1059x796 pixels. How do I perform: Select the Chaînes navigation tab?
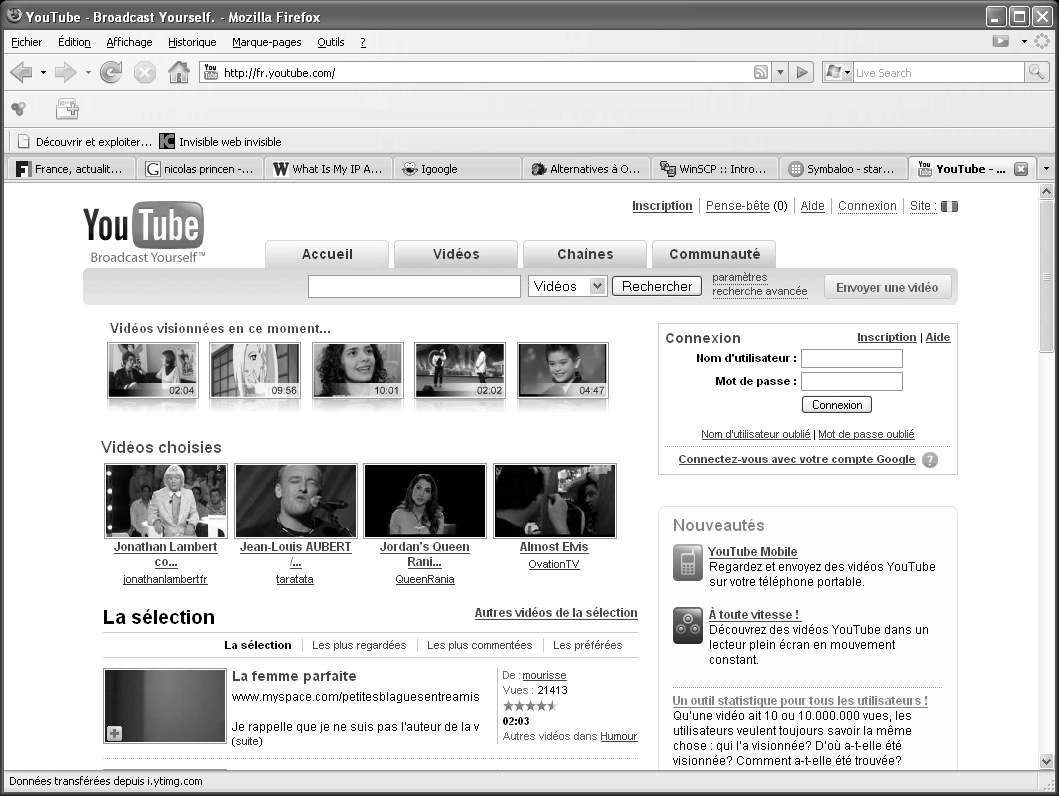pos(585,255)
